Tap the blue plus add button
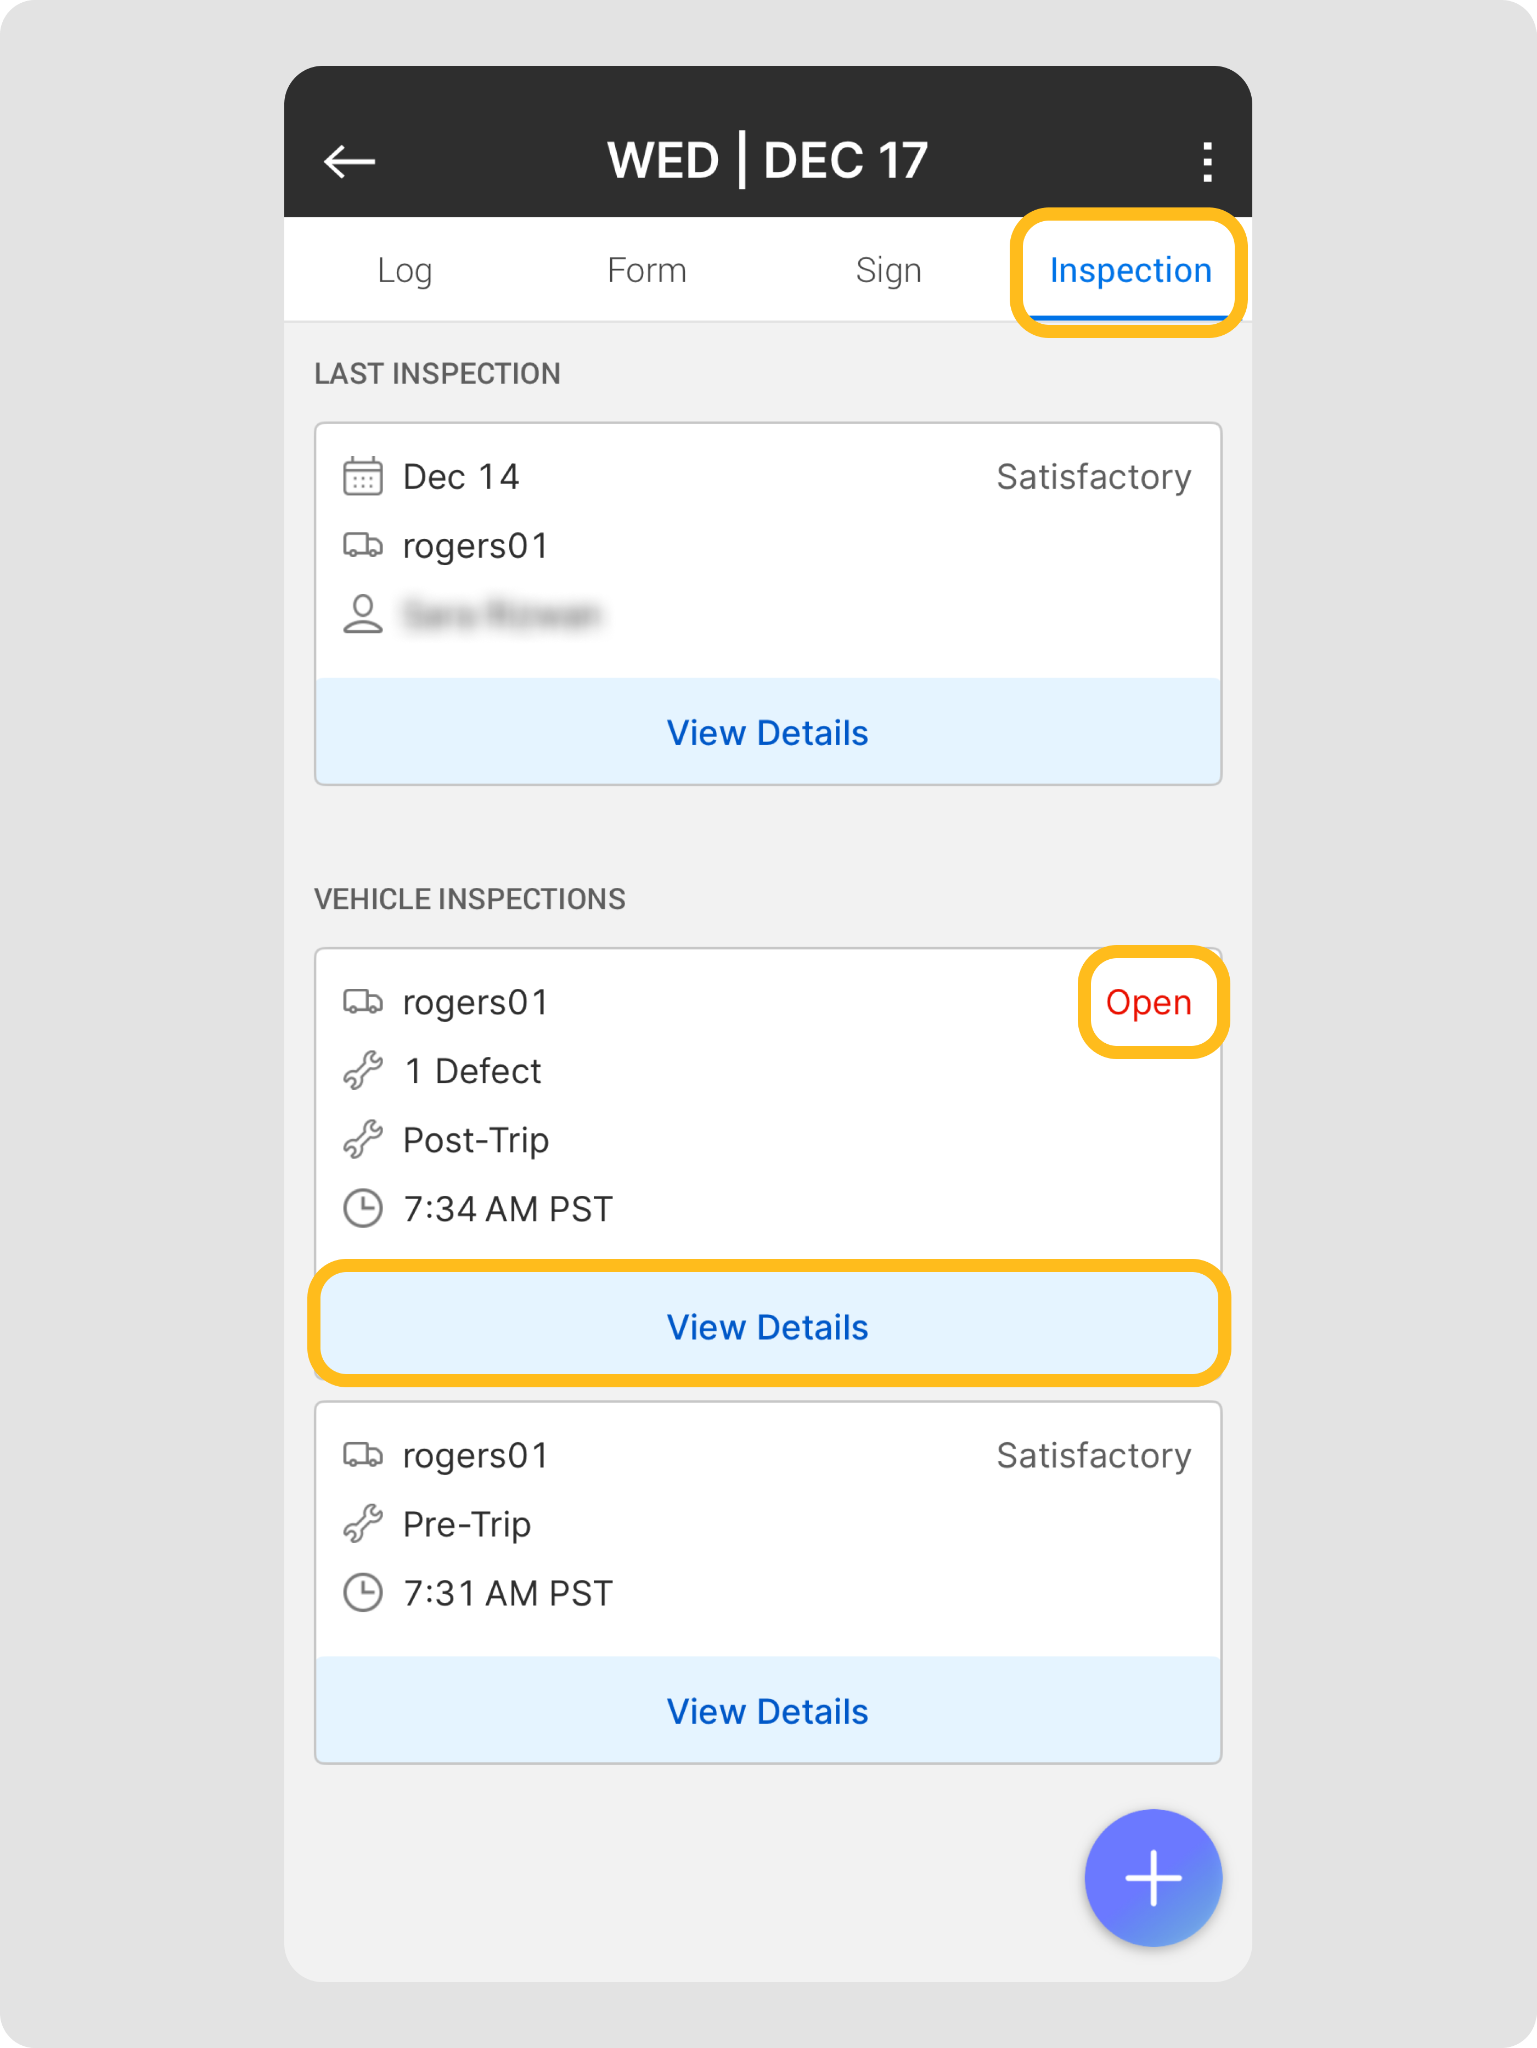Screen dimensions: 1537x2048 1153,1877
